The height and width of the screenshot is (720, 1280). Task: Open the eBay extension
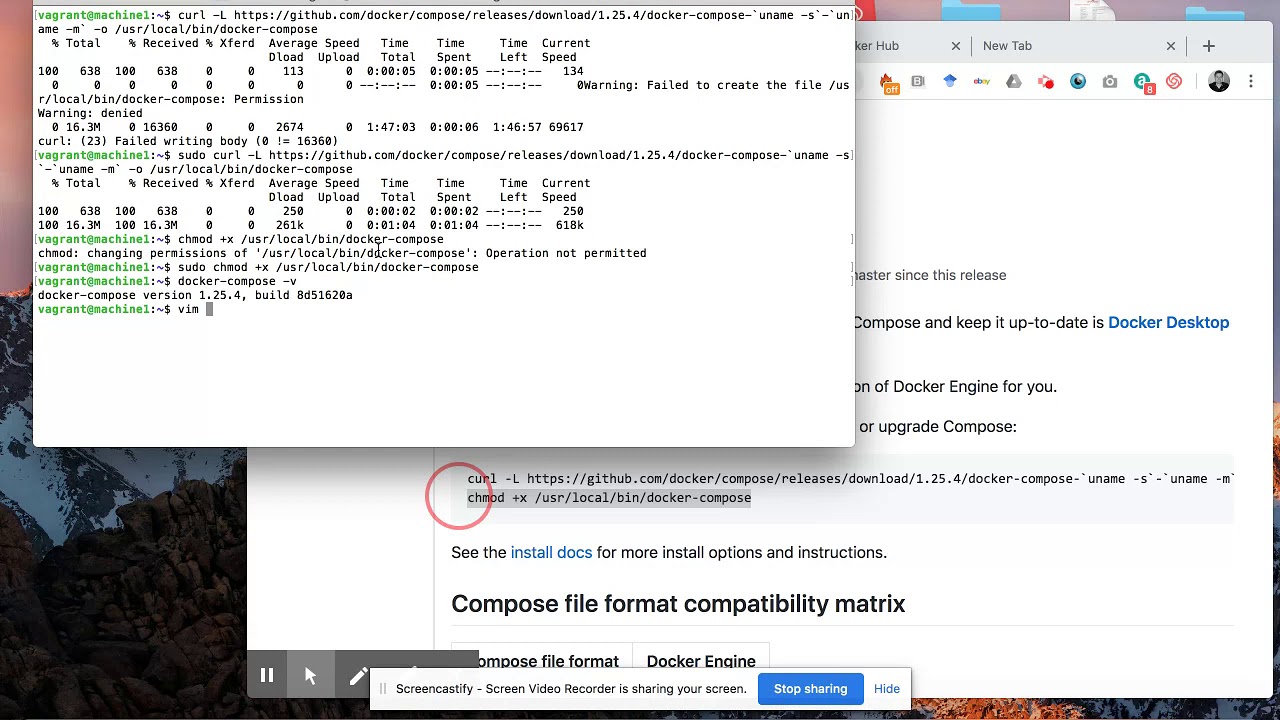tap(982, 82)
